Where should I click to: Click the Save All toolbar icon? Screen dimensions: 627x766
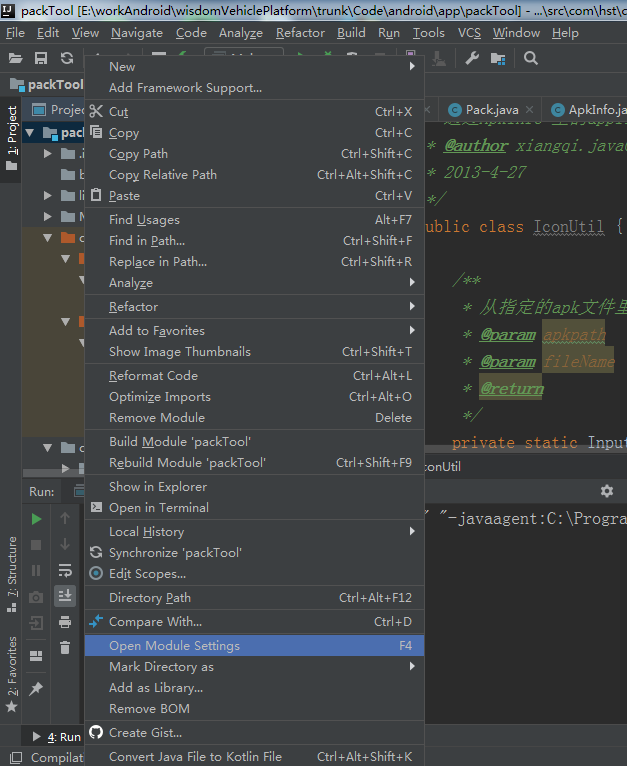tap(41, 59)
